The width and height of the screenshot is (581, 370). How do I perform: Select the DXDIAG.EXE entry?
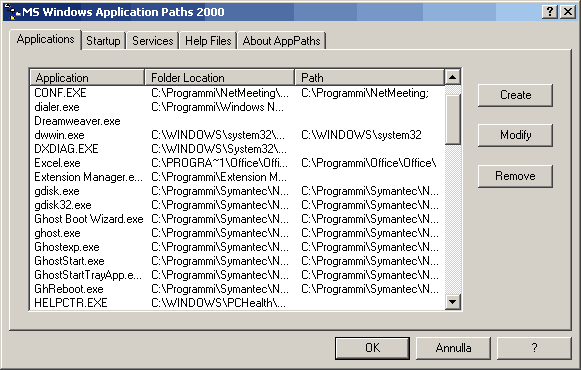[66, 149]
